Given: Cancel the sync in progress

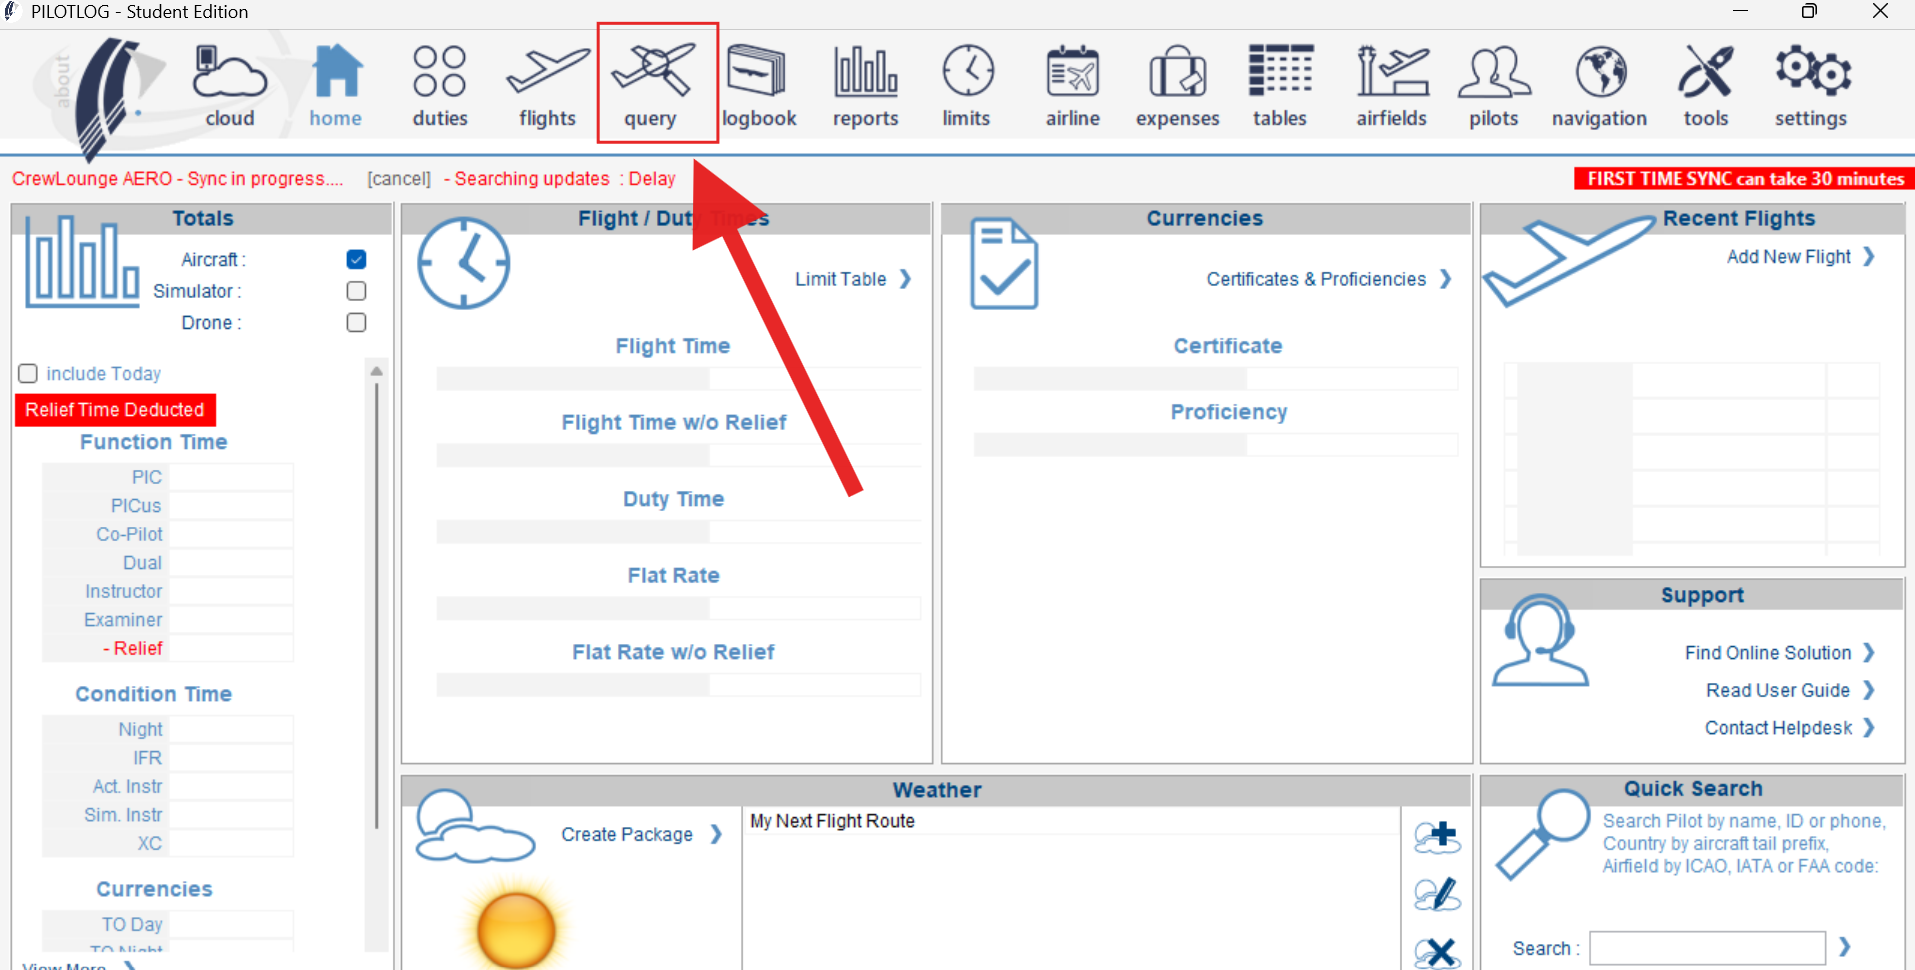Looking at the screenshot, I should pyautogui.click(x=399, y=179).
